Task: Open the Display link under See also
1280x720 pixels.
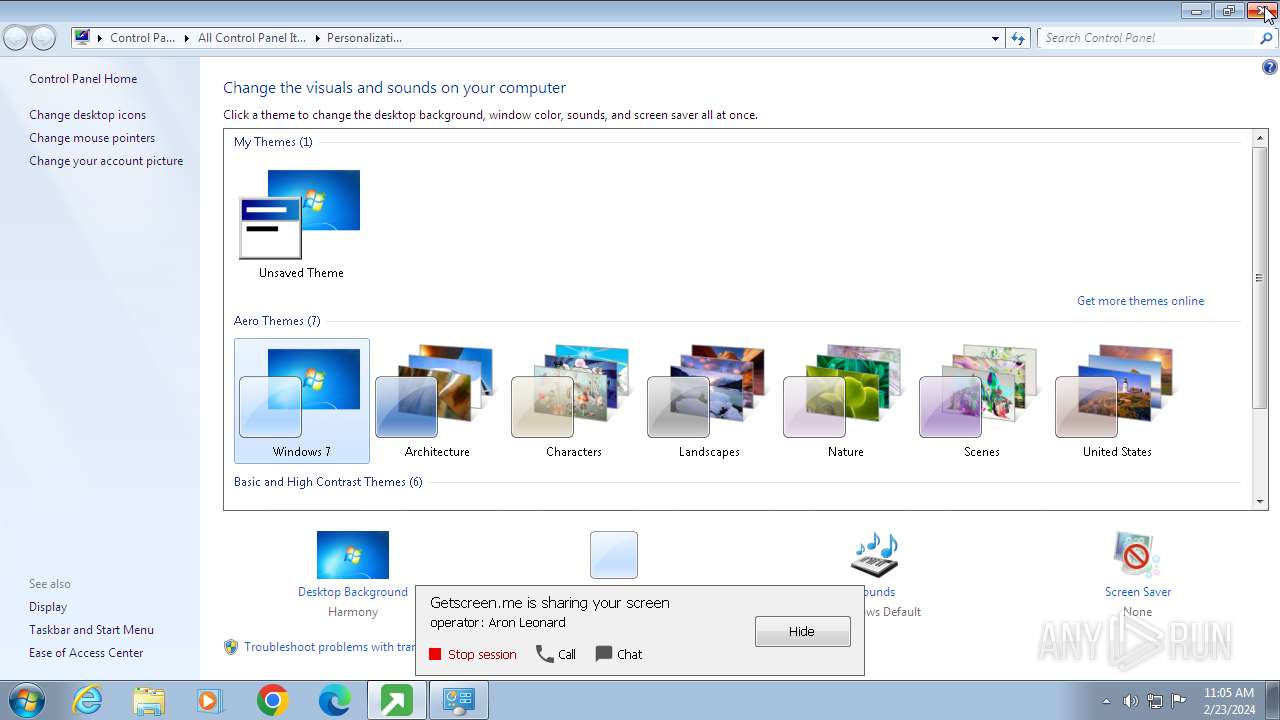Action: point(48,607)
